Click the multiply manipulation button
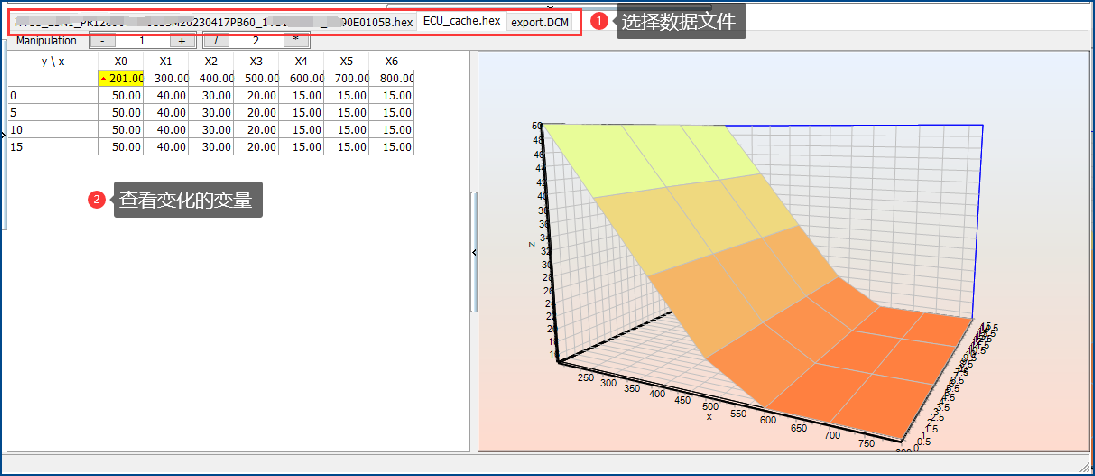 coord(296,40)
